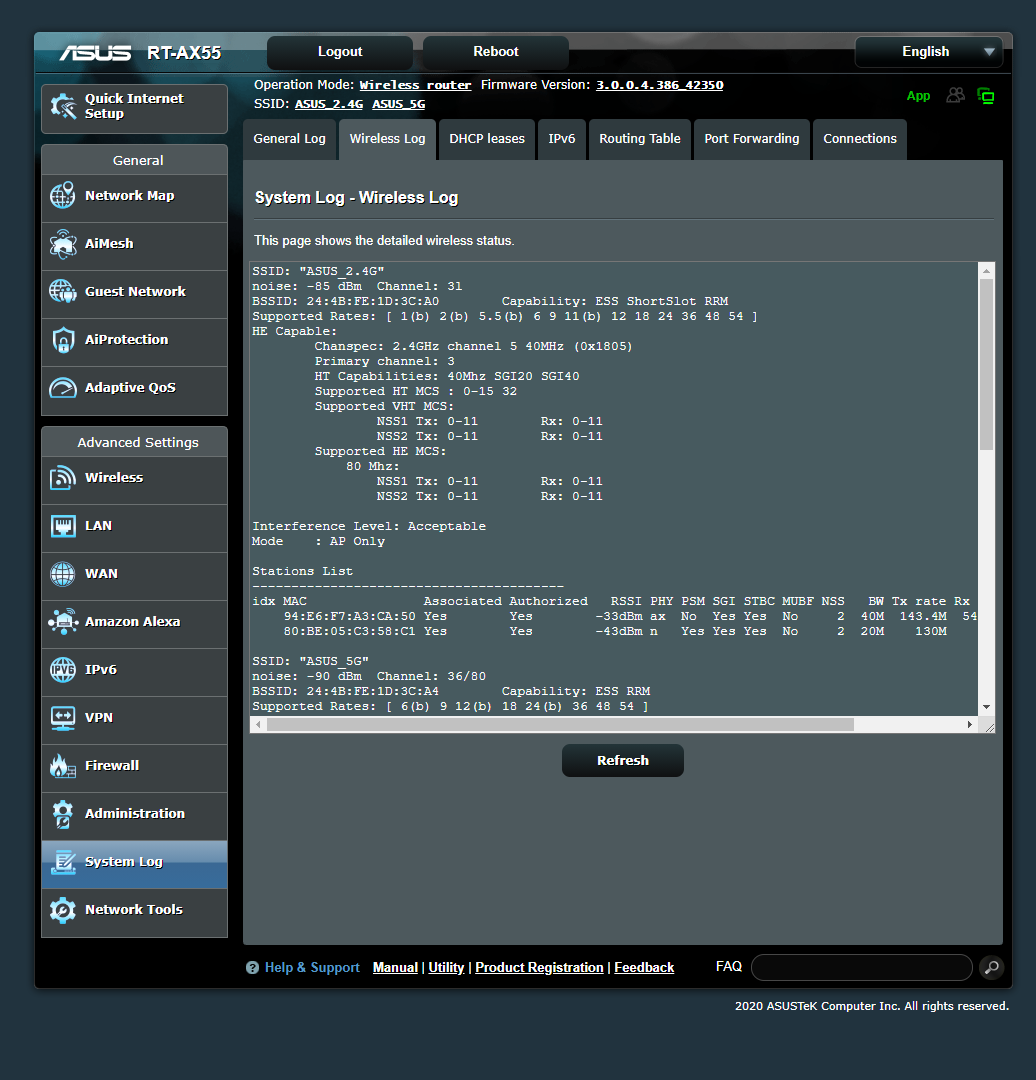Image resolution: width=1036 pixels, height=1080 pixels.
Task: Open the Network Tools wrench icon
Action: pos(62,910)
